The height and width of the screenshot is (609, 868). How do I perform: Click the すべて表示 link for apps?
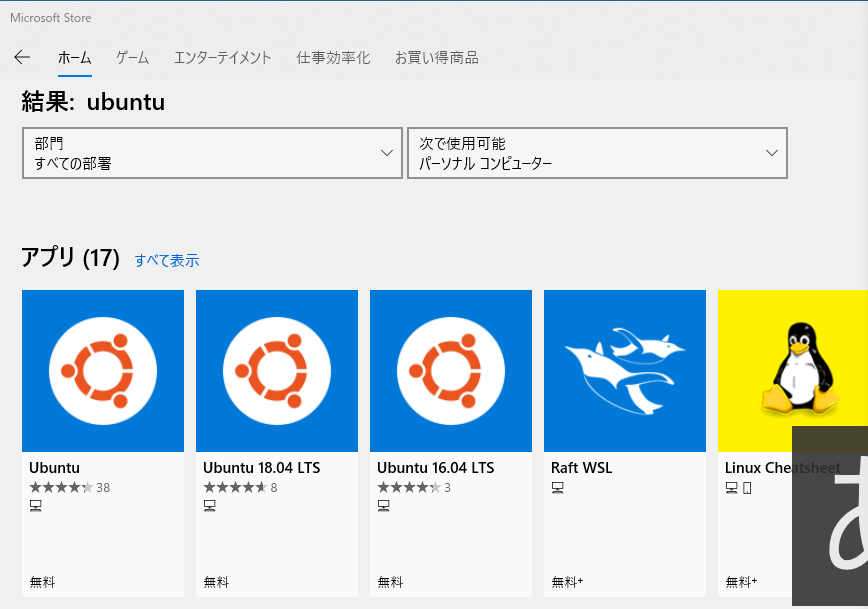167,260
